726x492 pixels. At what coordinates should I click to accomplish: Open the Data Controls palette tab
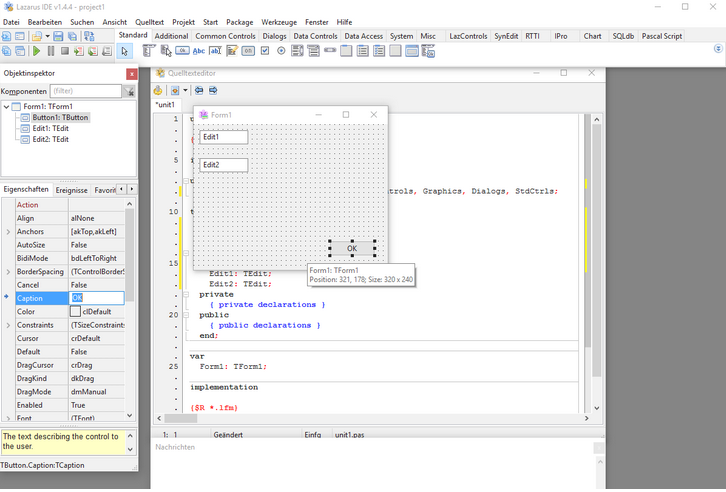point(315,36)
